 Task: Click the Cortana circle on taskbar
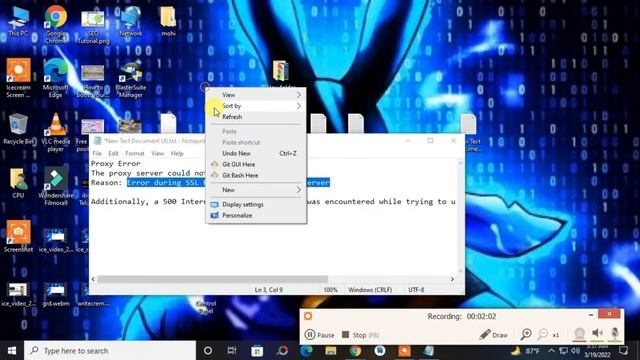pos(207,351)
